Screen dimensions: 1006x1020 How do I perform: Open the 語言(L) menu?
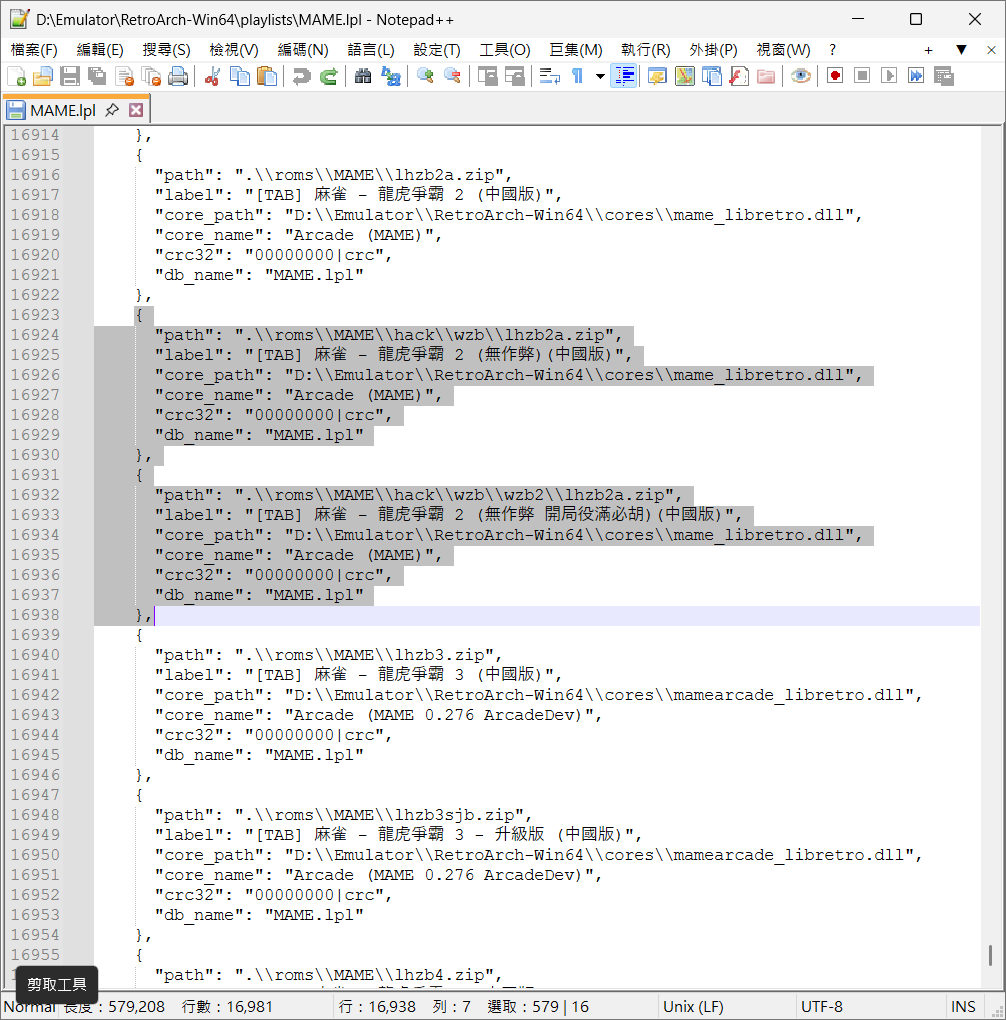(x=371, y=50)
